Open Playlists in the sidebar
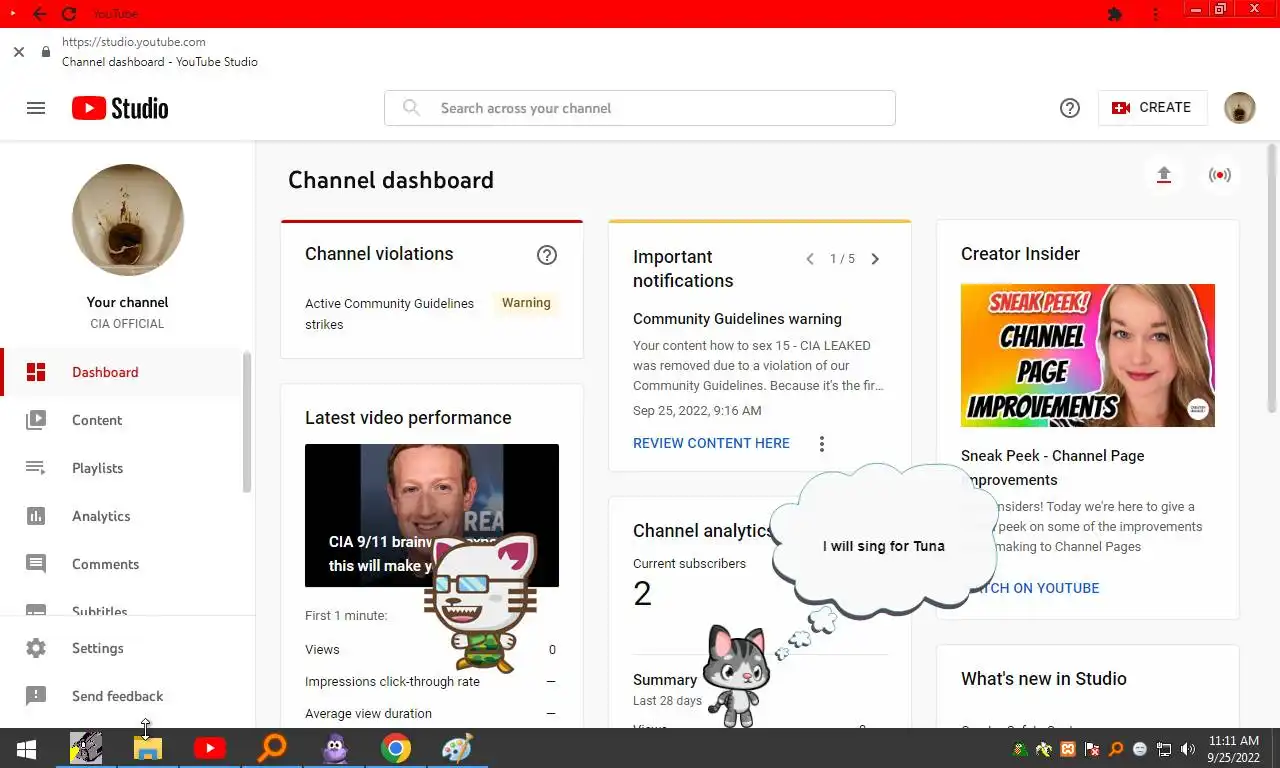The image size is (1280, 768). [122, 468]
